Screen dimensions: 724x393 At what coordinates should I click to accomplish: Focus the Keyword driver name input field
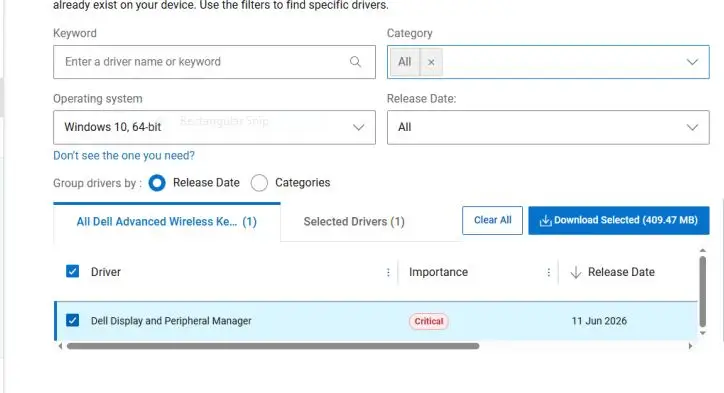coord(214,62)
